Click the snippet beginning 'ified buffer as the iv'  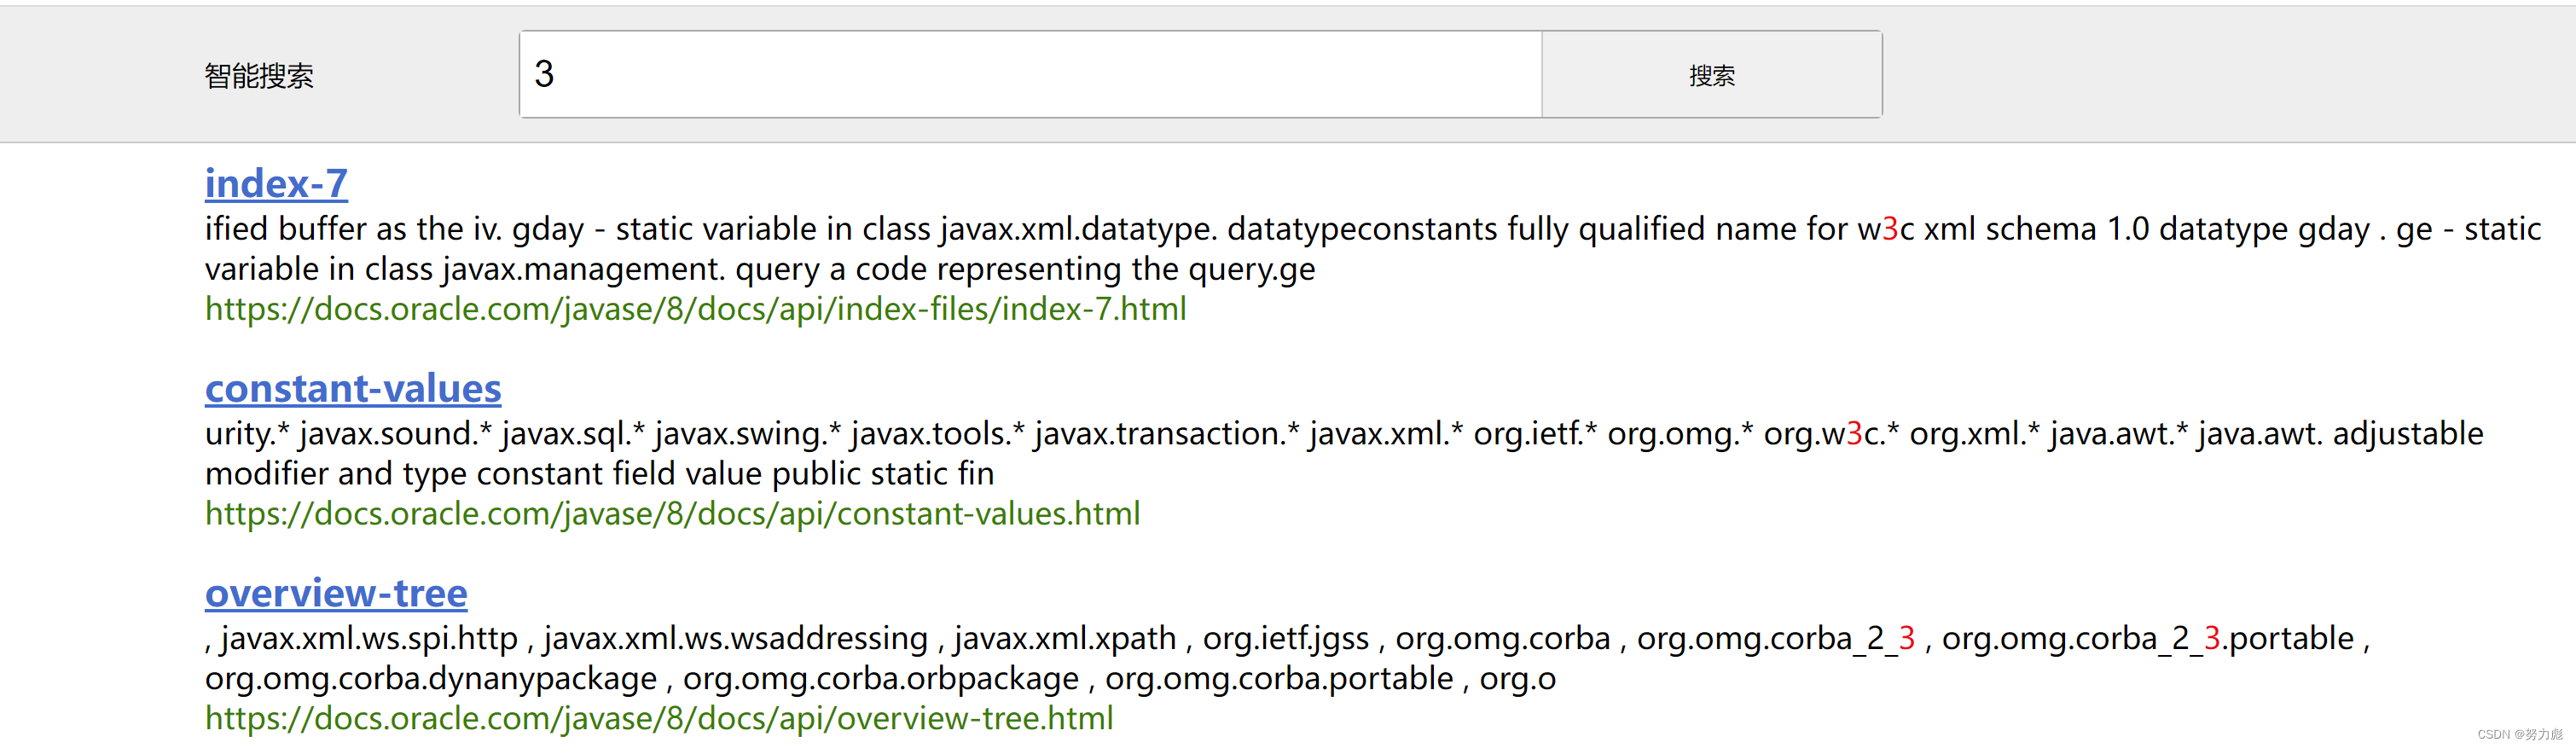1373,249
